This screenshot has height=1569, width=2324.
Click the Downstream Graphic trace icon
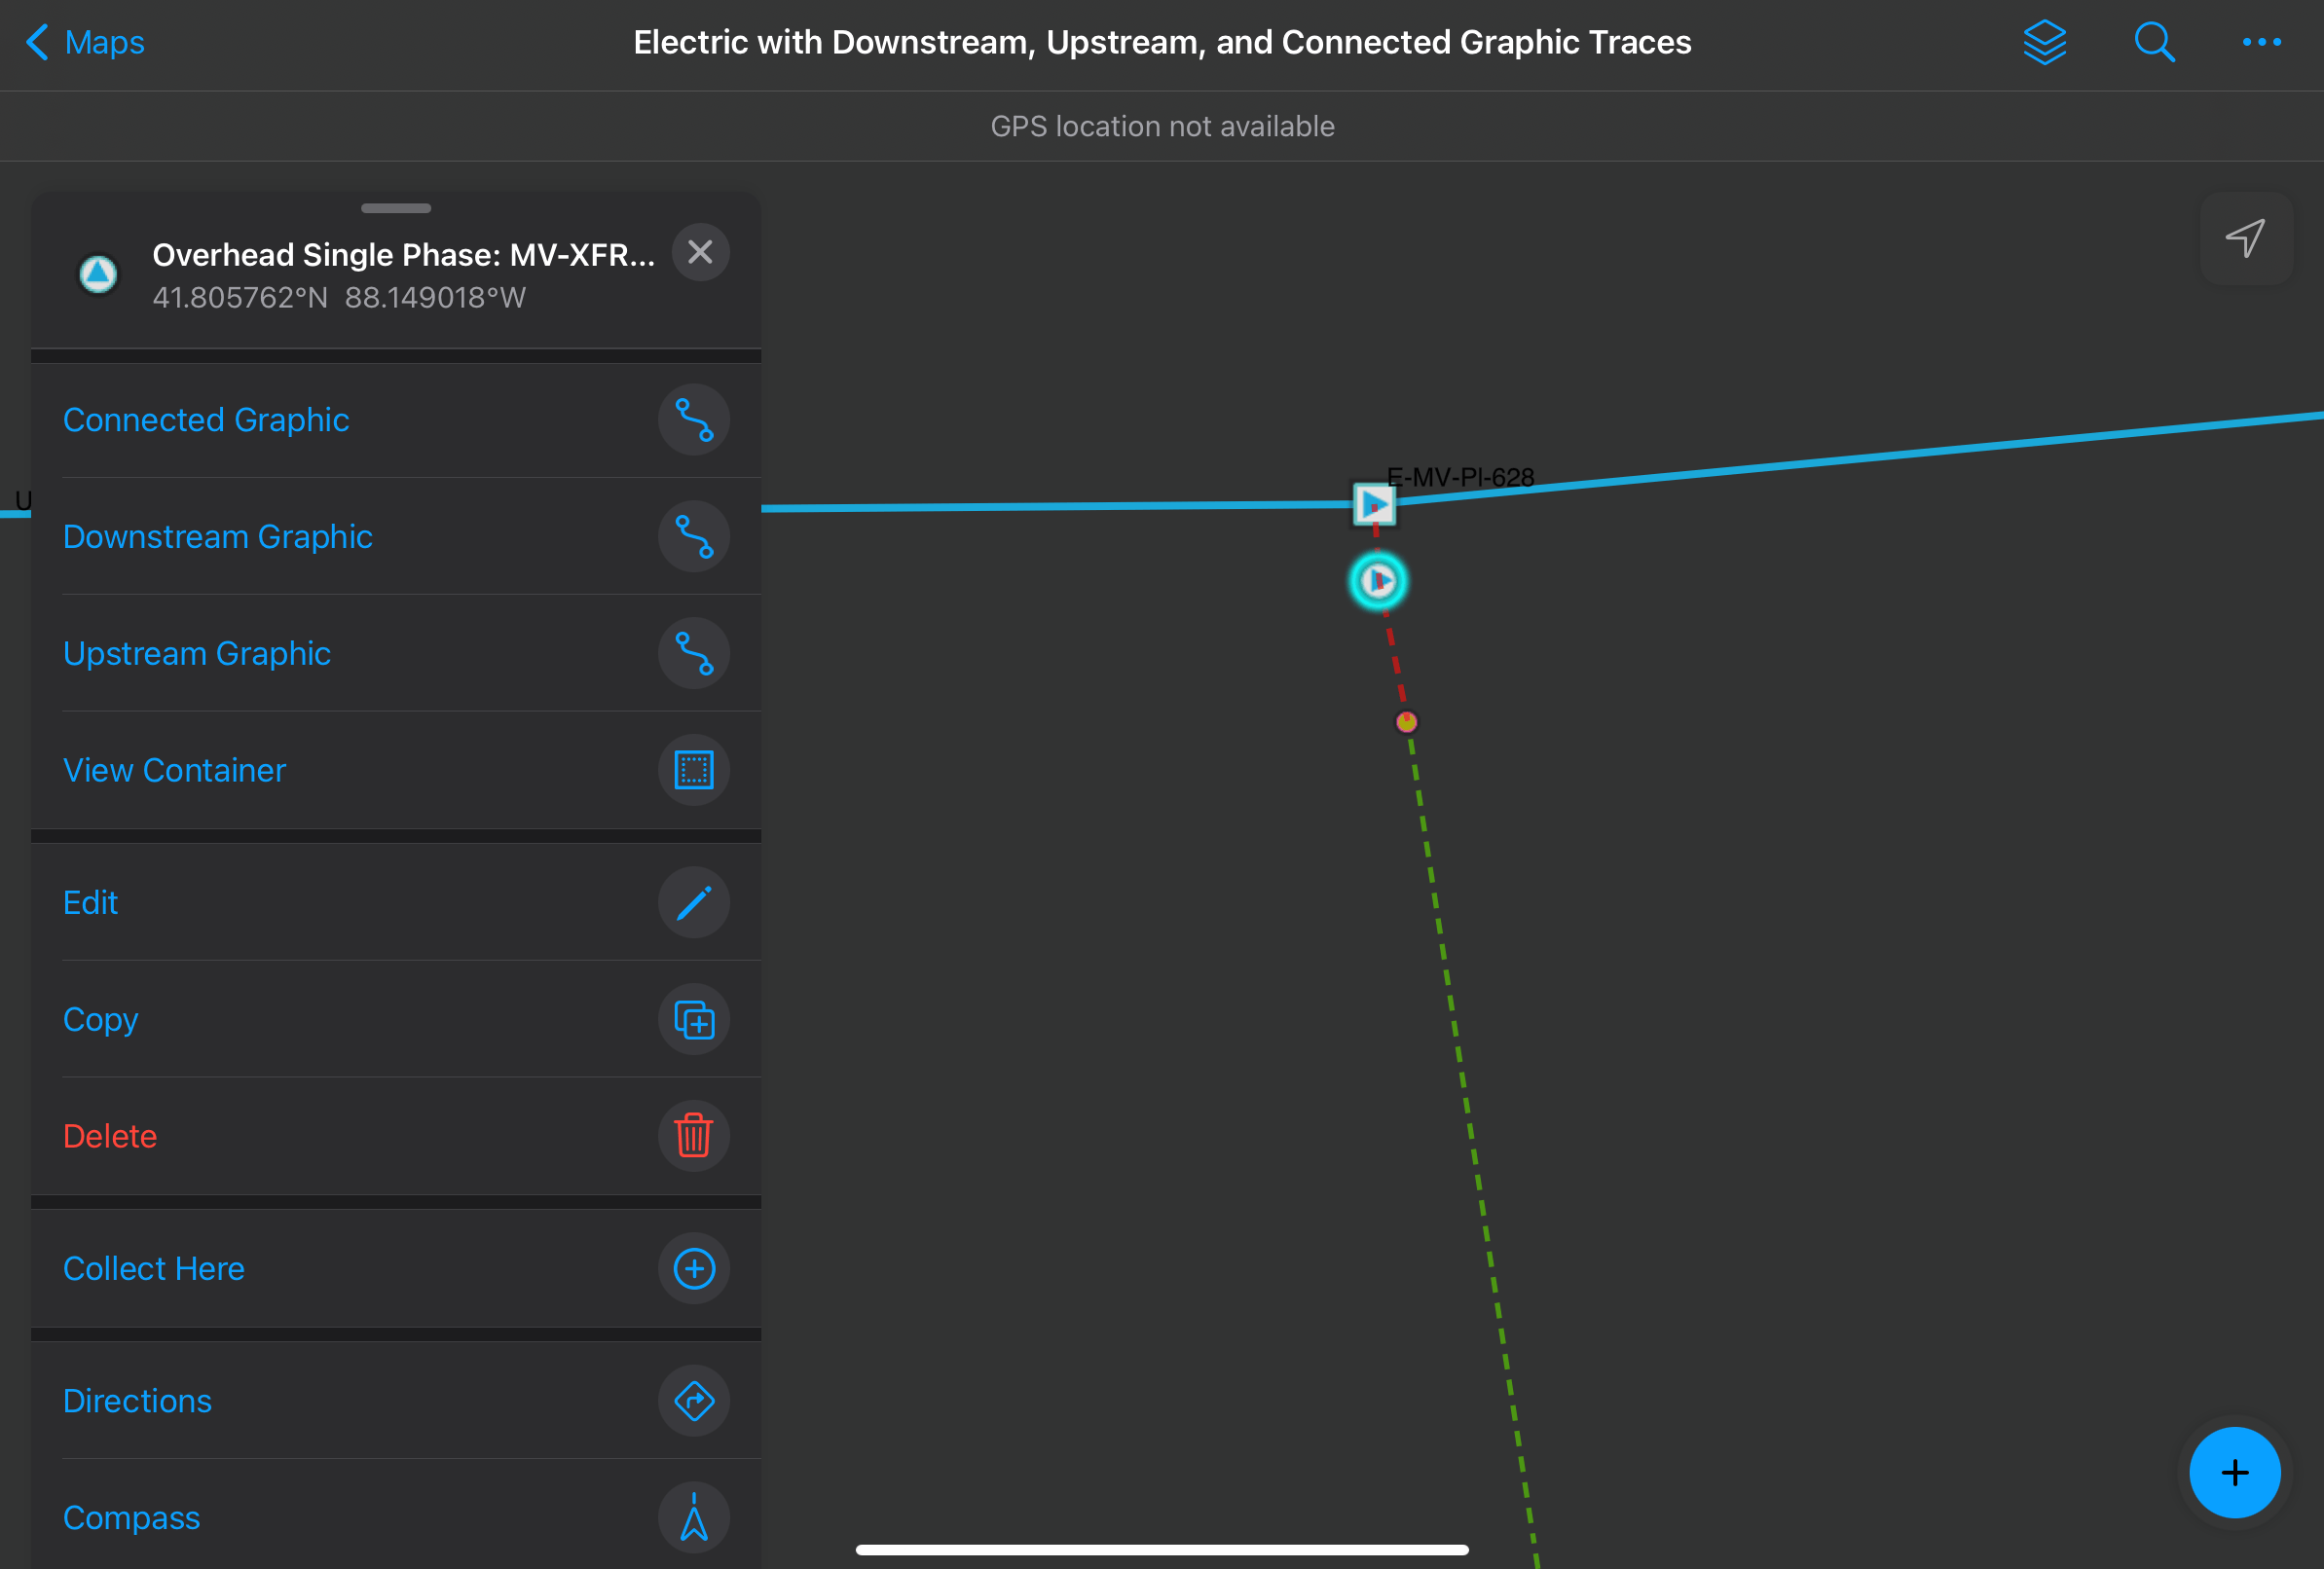click(x=692, y=537)
